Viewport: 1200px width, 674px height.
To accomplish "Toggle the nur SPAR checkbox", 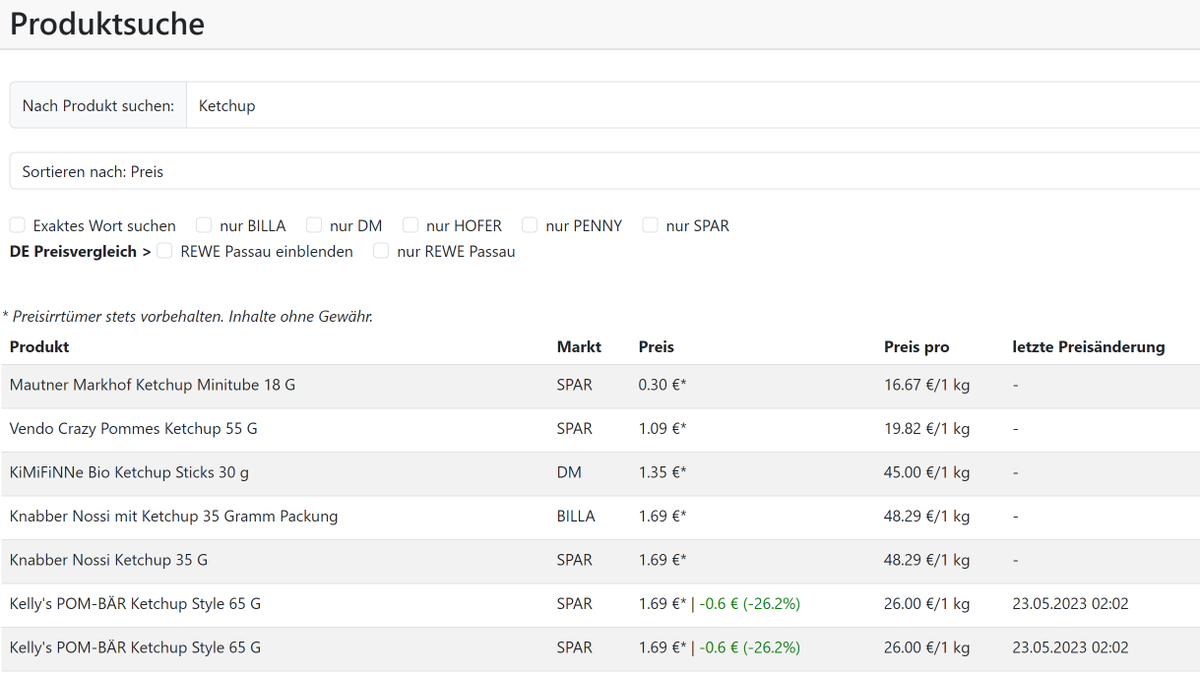I will coord(651,226).
